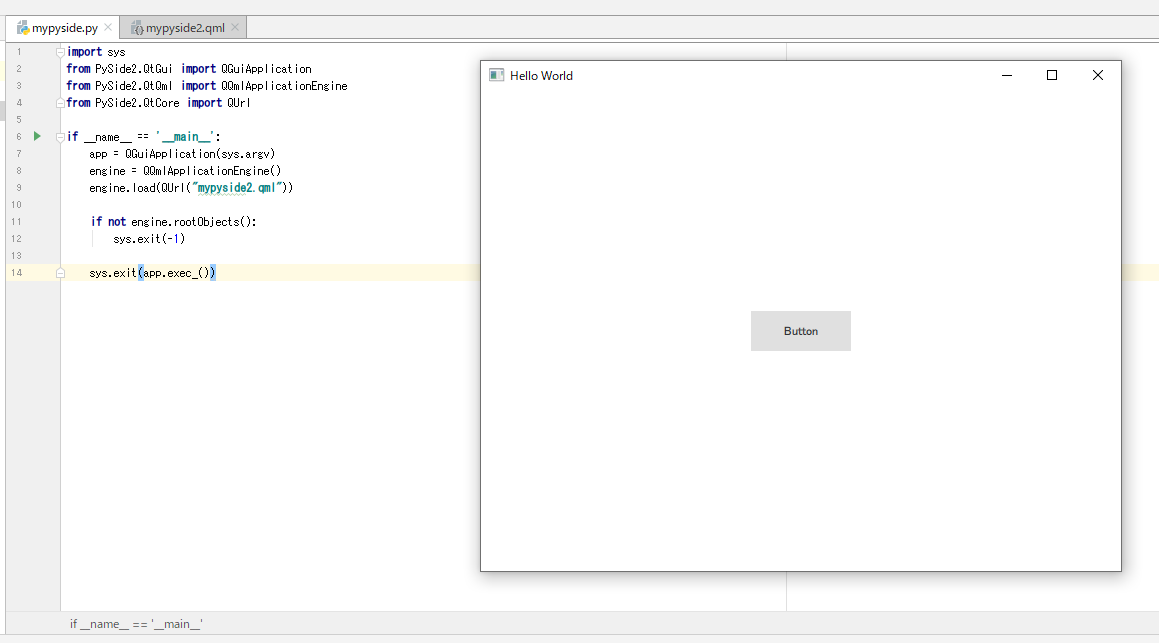Click 'sys.exit(app.exec_())' on line 14
The height and width of the screenshot is (643, 1159).
pyautogui.click(x=152, y=273)
